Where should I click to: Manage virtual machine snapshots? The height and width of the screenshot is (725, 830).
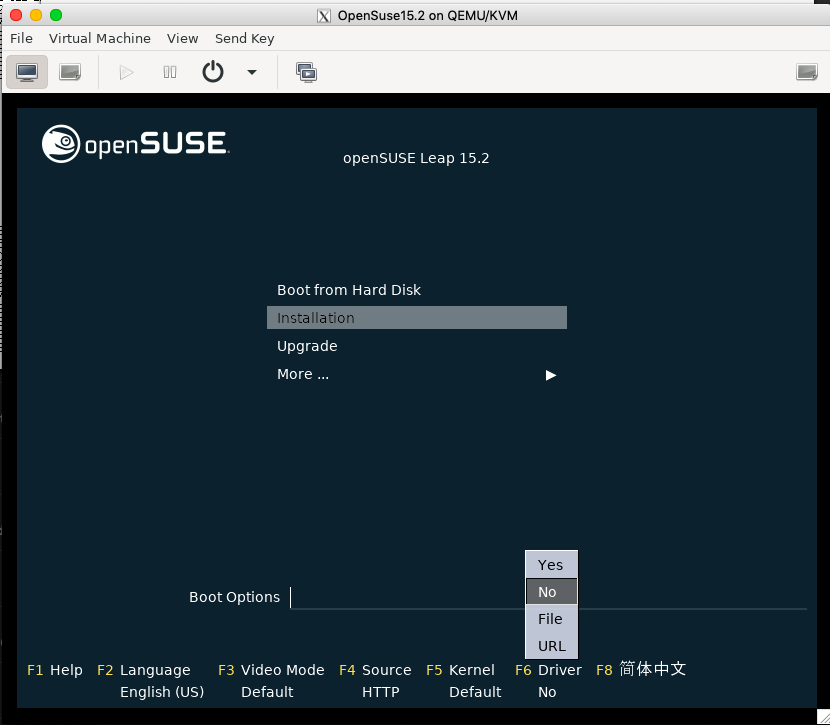coord(306,72)
